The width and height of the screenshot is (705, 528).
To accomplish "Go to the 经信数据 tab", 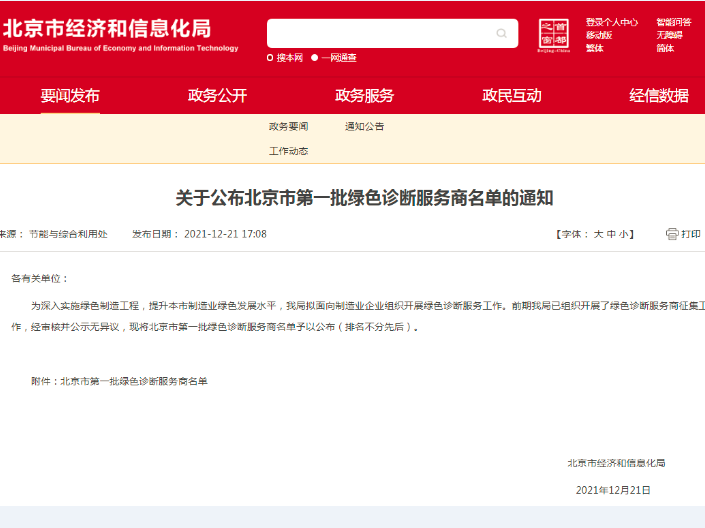I will coord(658,96).
